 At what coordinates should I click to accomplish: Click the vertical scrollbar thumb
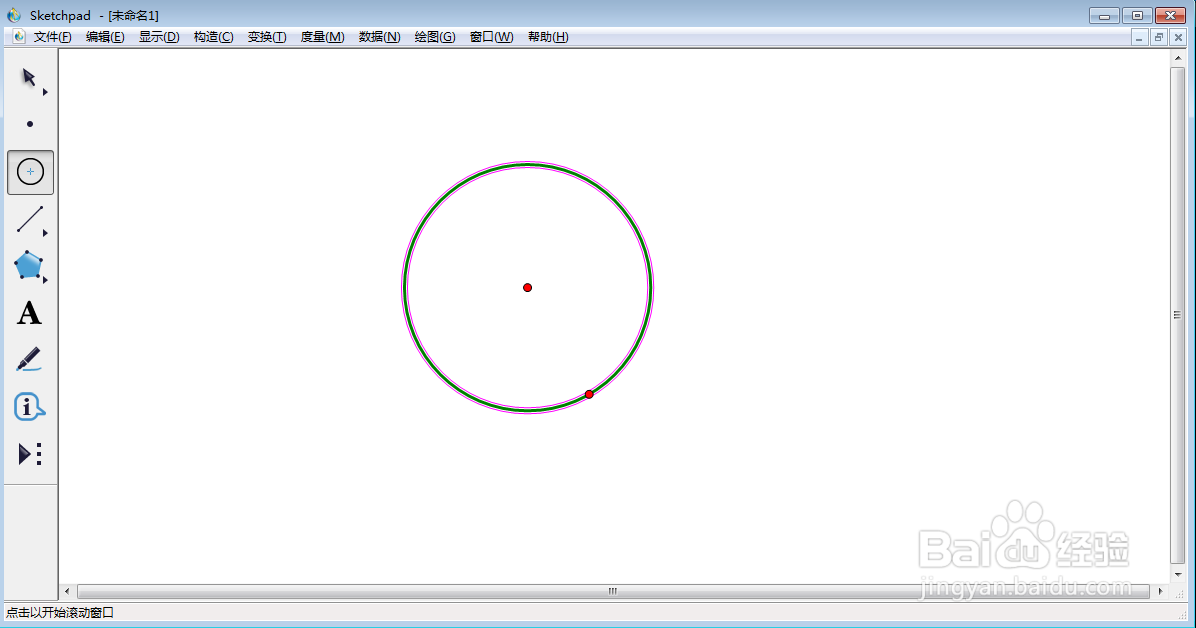[1178, 315]
